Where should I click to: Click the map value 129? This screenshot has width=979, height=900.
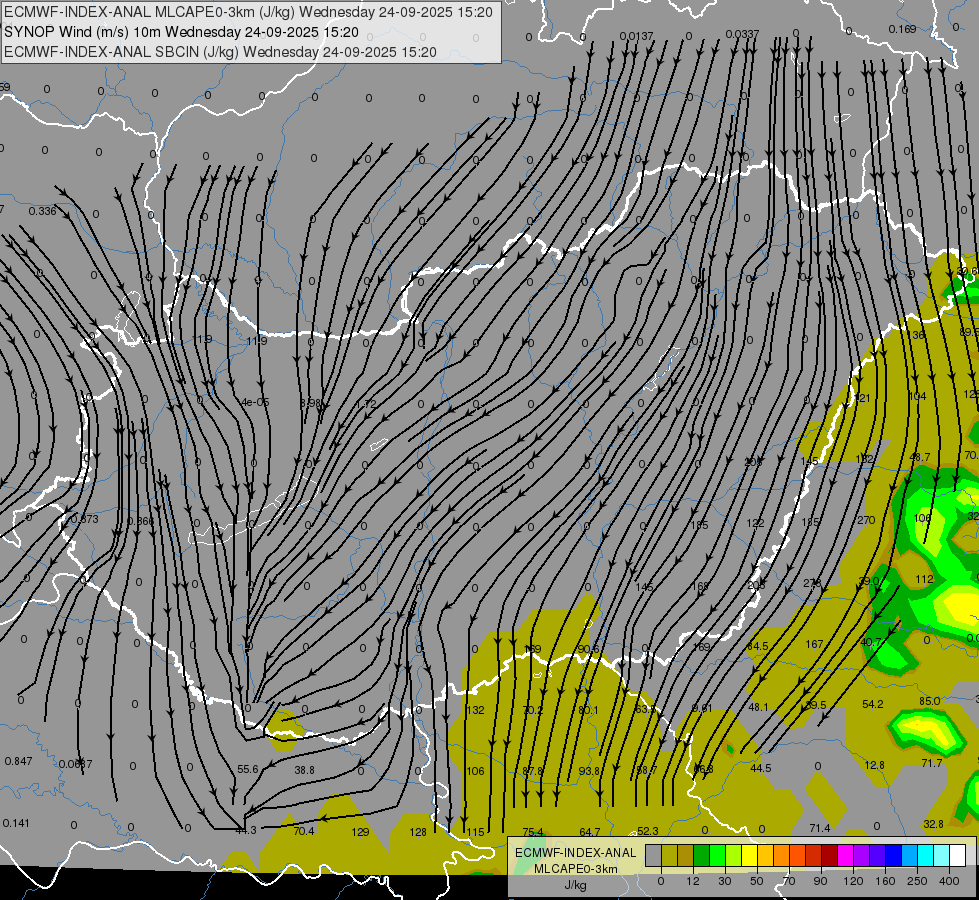coord(360,832)
